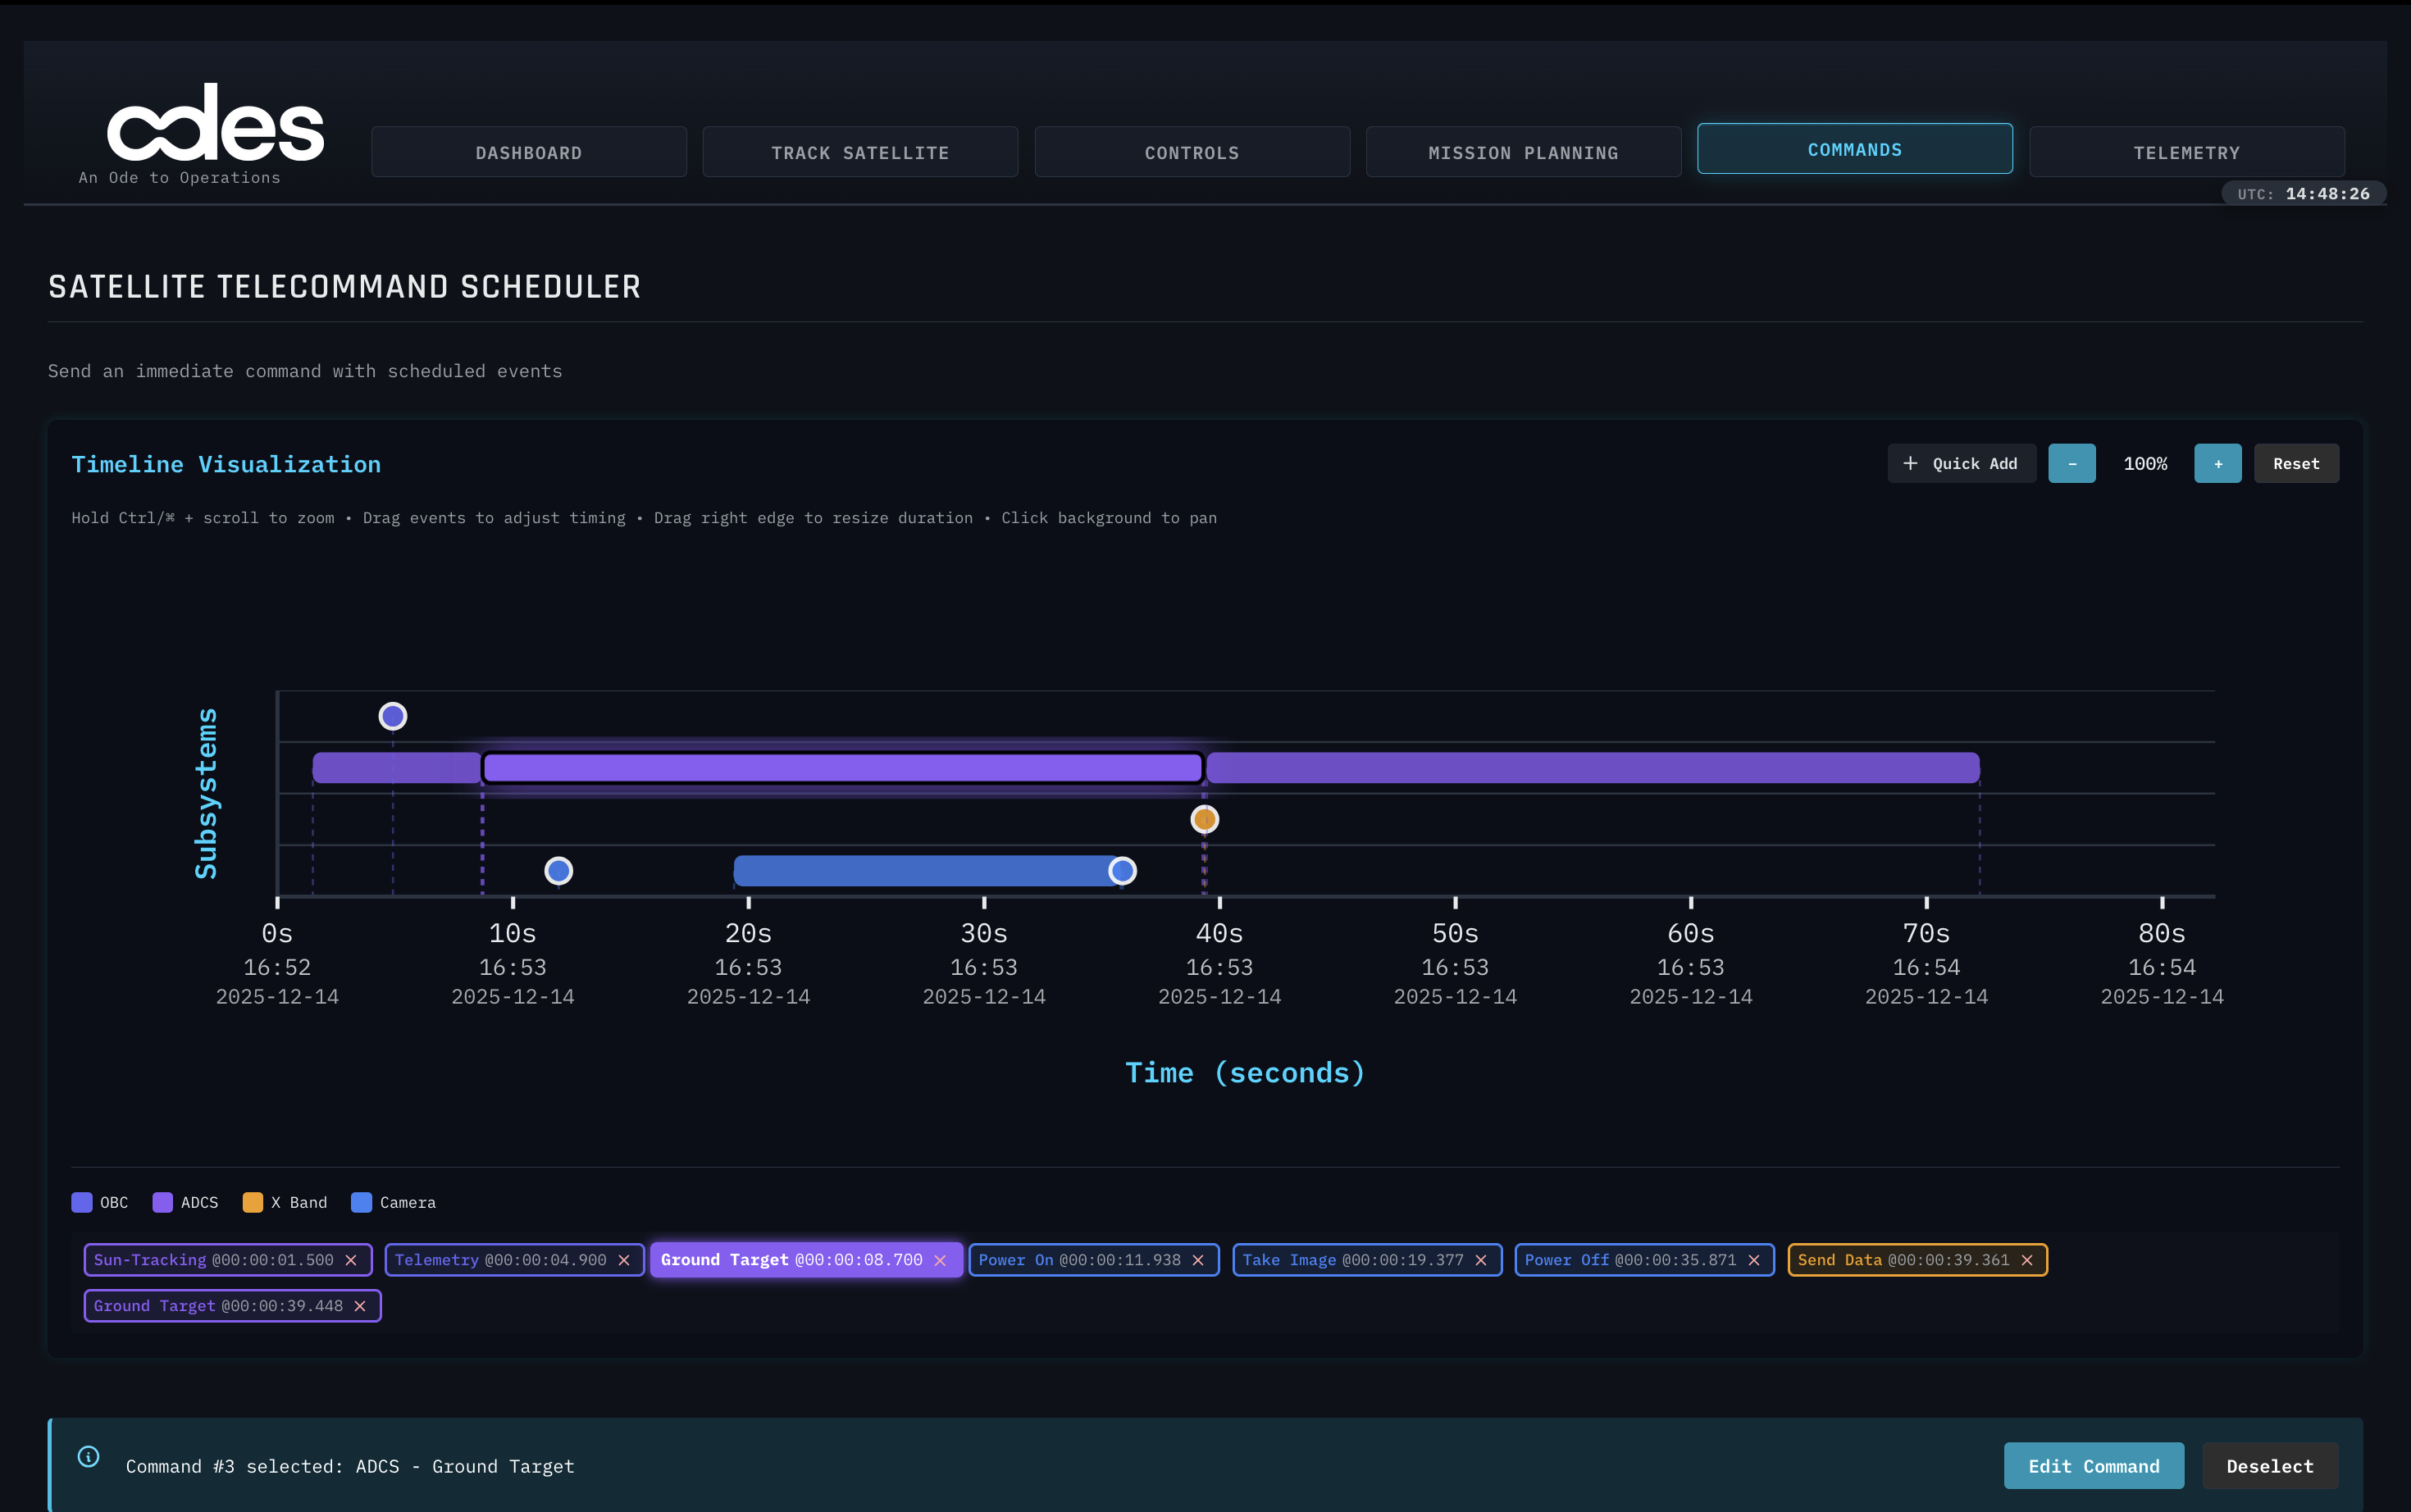
Task: Go to the Dashboard tab
Action: (x=528, y=153)
